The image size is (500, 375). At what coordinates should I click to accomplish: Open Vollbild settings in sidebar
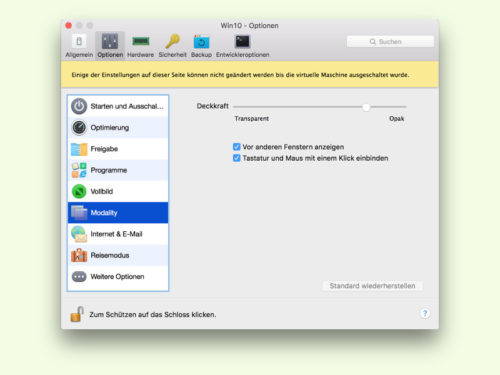tap(118, 192)
